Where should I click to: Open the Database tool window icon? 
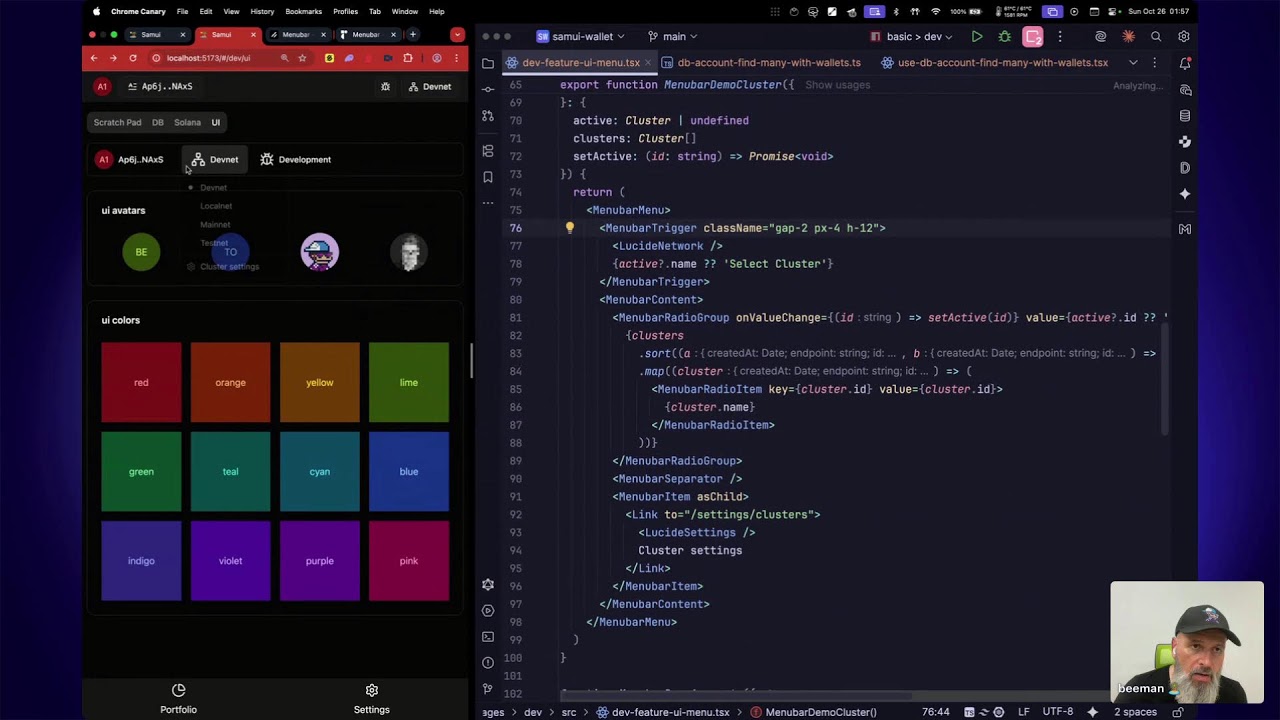pyautogui.click(x=1185, y=115)
